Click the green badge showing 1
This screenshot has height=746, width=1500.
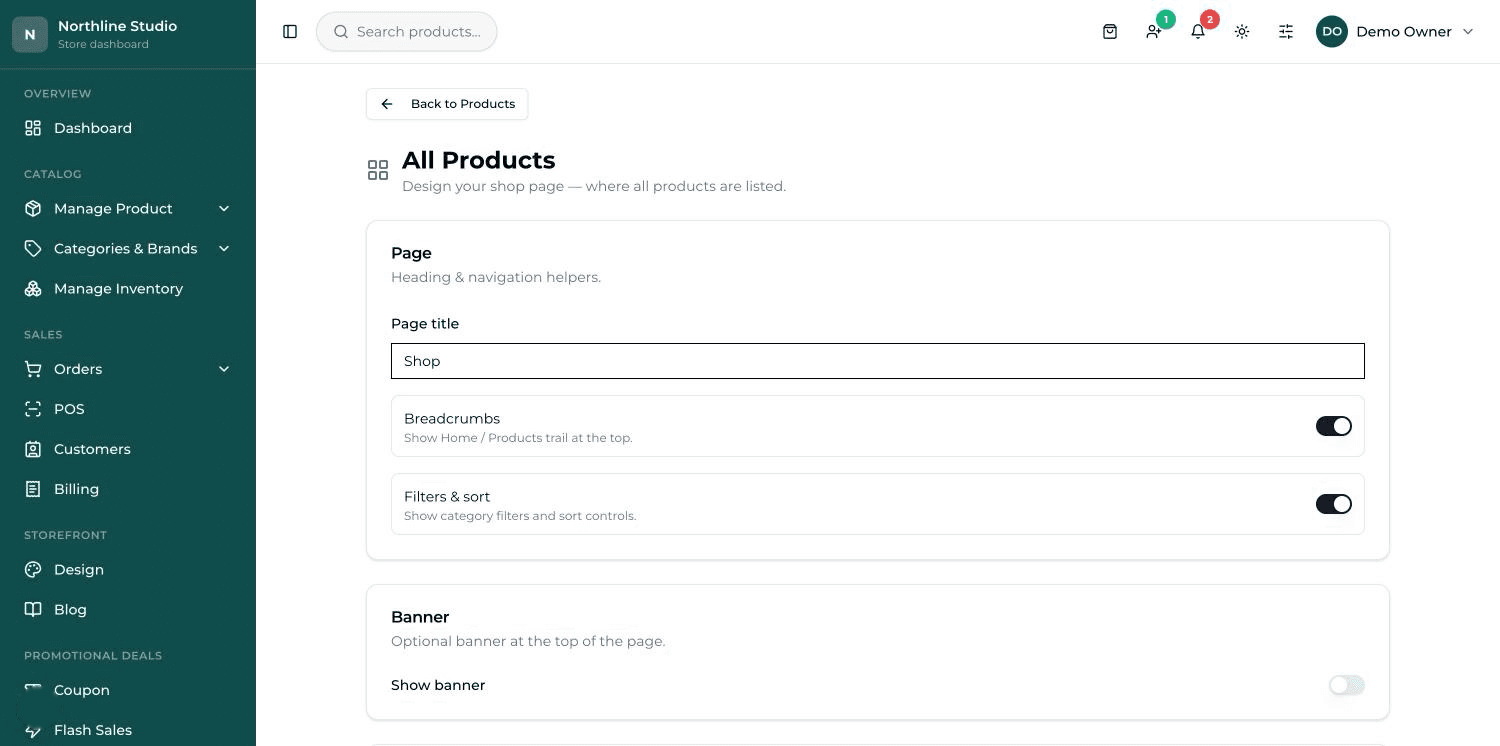point(1165,19)
